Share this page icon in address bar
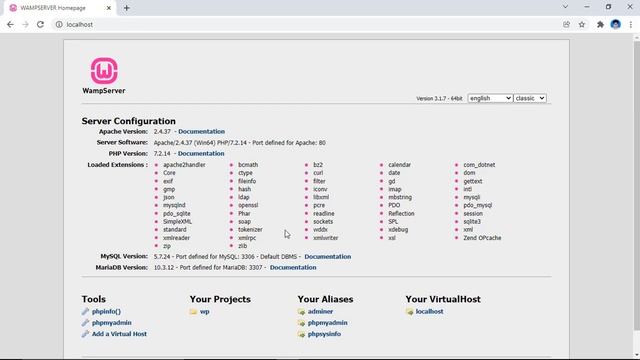Image resolution: width=640 pixels, height=360 pixels. point(567,24)
